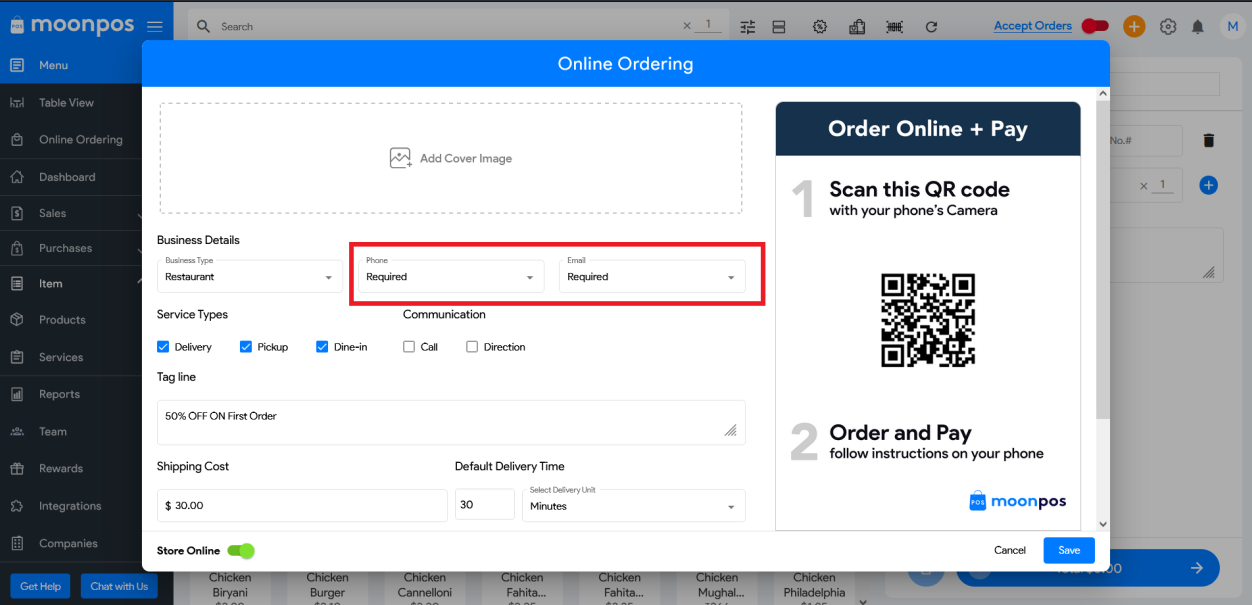Open the Business Type dropdown
Image resolution: width=1252 pixels, height=605 pixels.
coord(249,276)
